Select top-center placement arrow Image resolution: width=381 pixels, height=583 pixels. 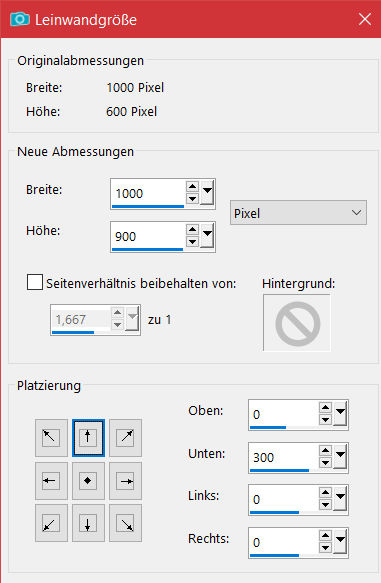coord(88,438)
